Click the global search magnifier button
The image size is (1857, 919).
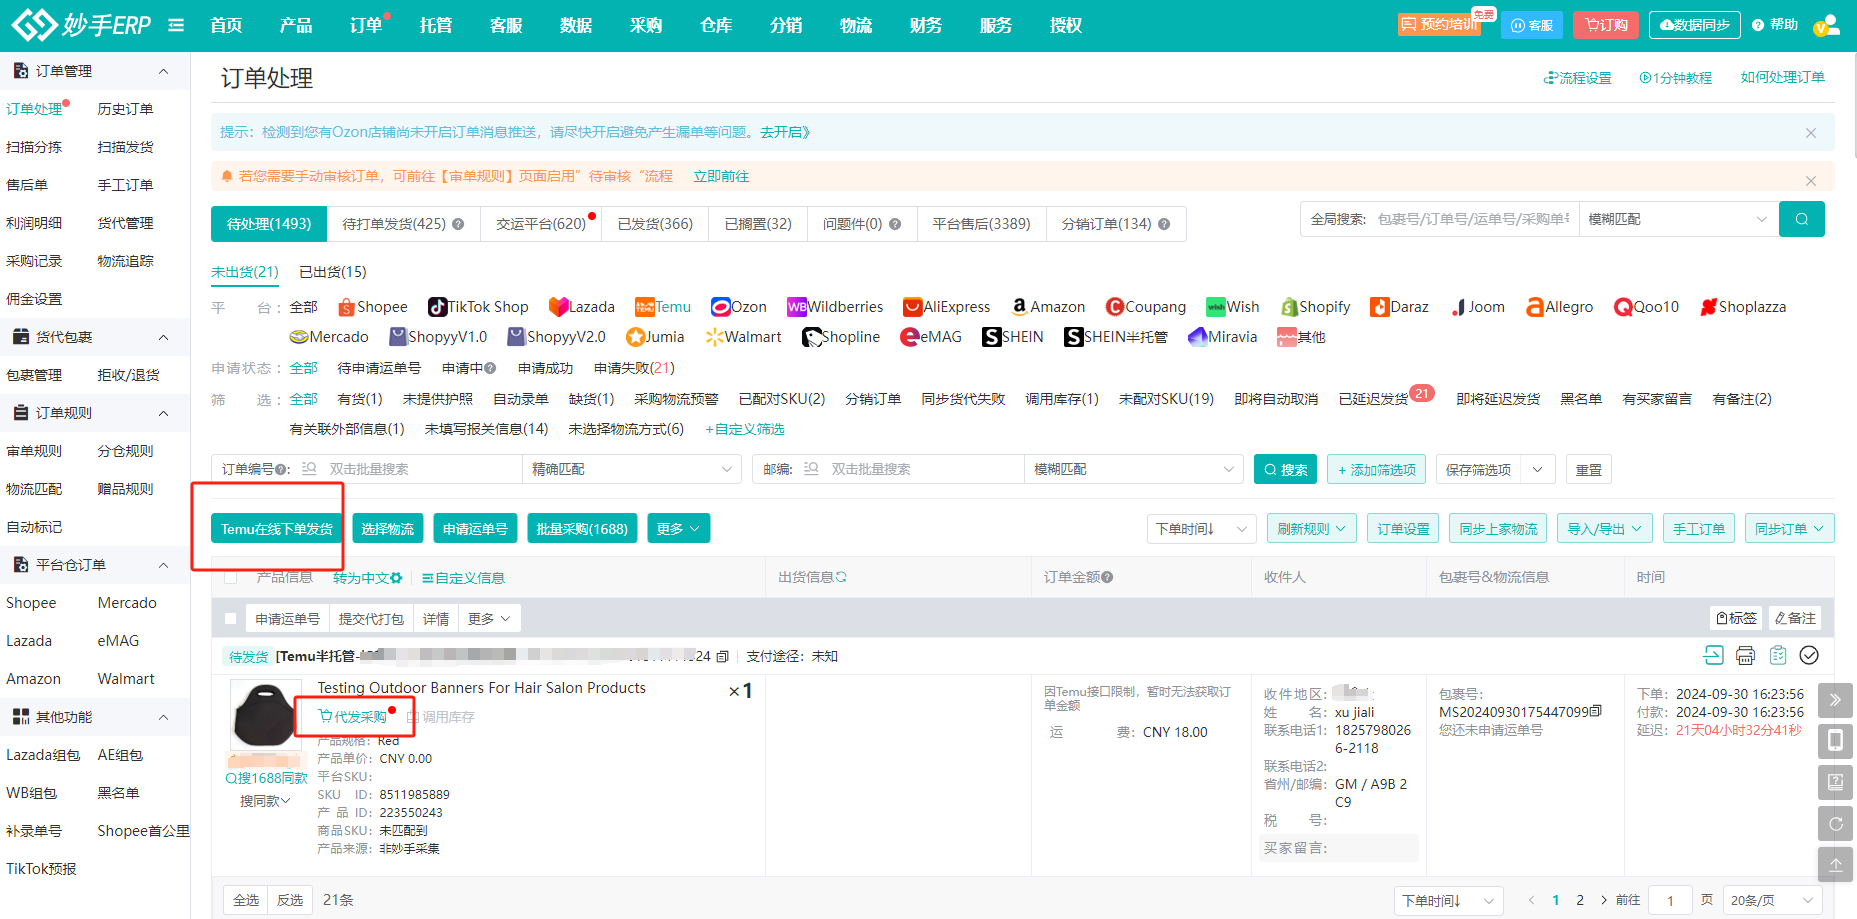pyautogui.click(x=1801, y=219)
